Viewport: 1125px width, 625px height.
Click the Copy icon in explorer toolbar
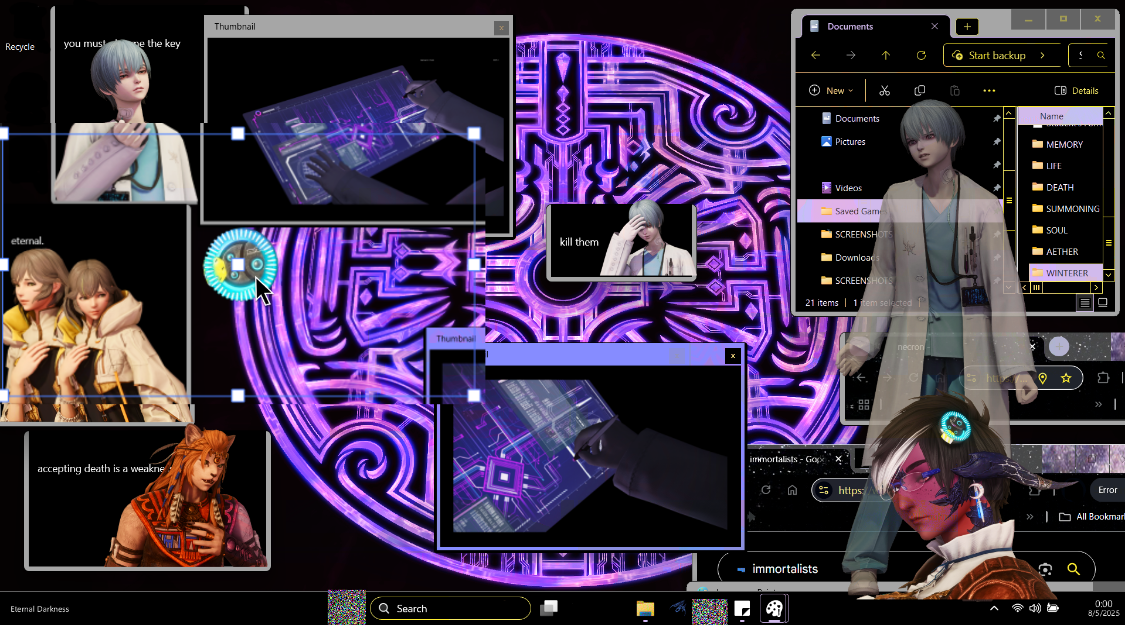tap(920, 90)
